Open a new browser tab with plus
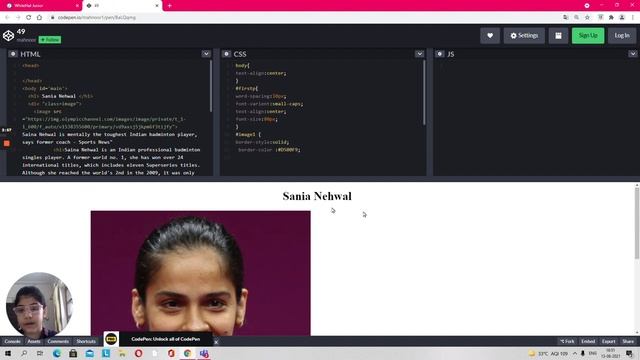The width and height of the screenshot is (640, 360). point(169,6)
